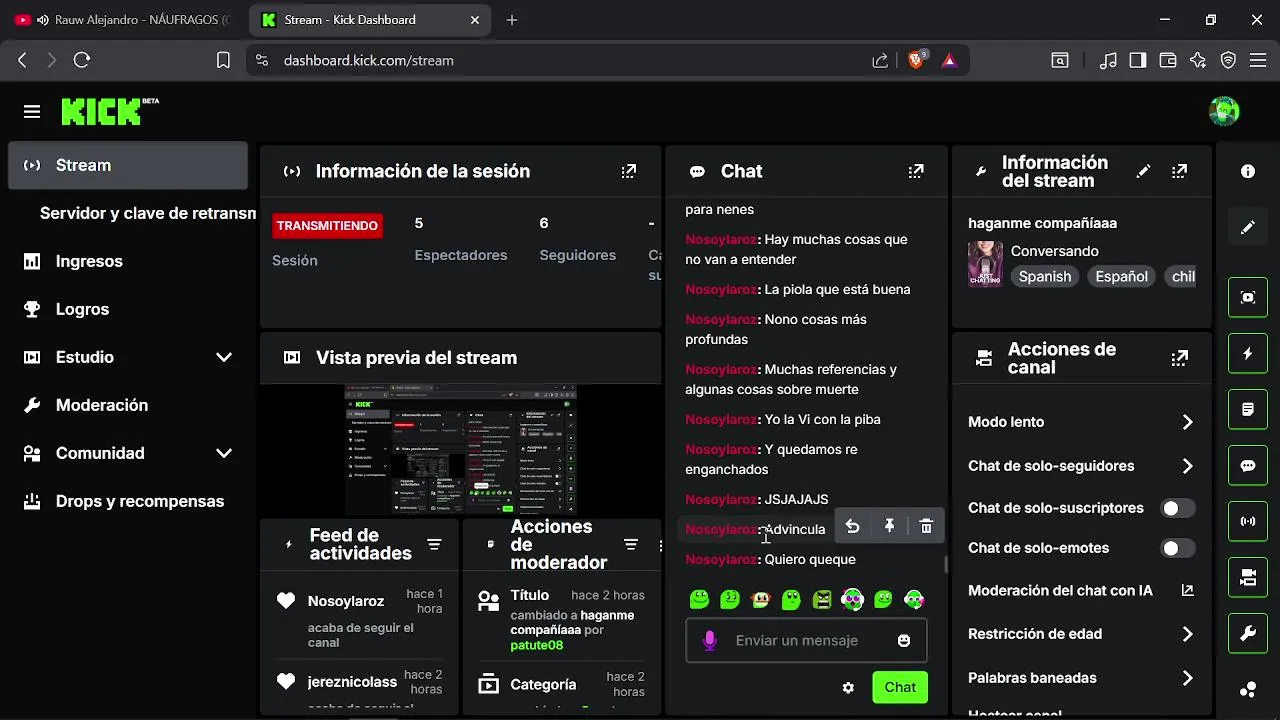The image size is (1280, 720).
Task: Open Restricción de edad options chevron
Action: [1188, 634]
